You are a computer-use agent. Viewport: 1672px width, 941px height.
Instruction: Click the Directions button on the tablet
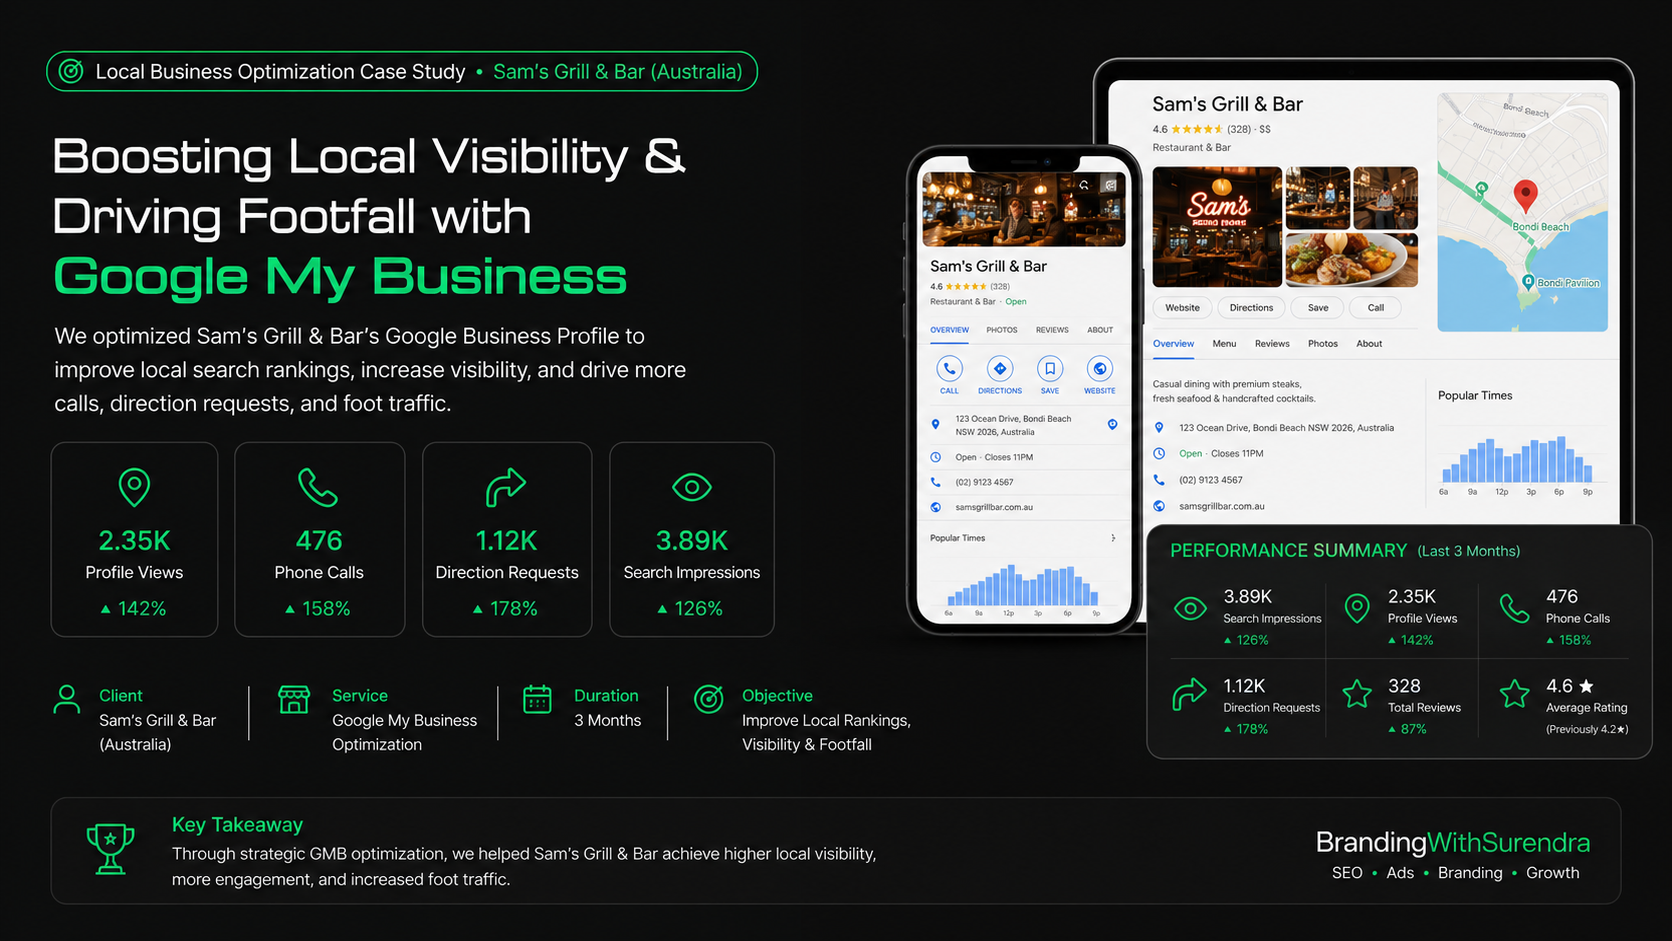pos(1251,308)
